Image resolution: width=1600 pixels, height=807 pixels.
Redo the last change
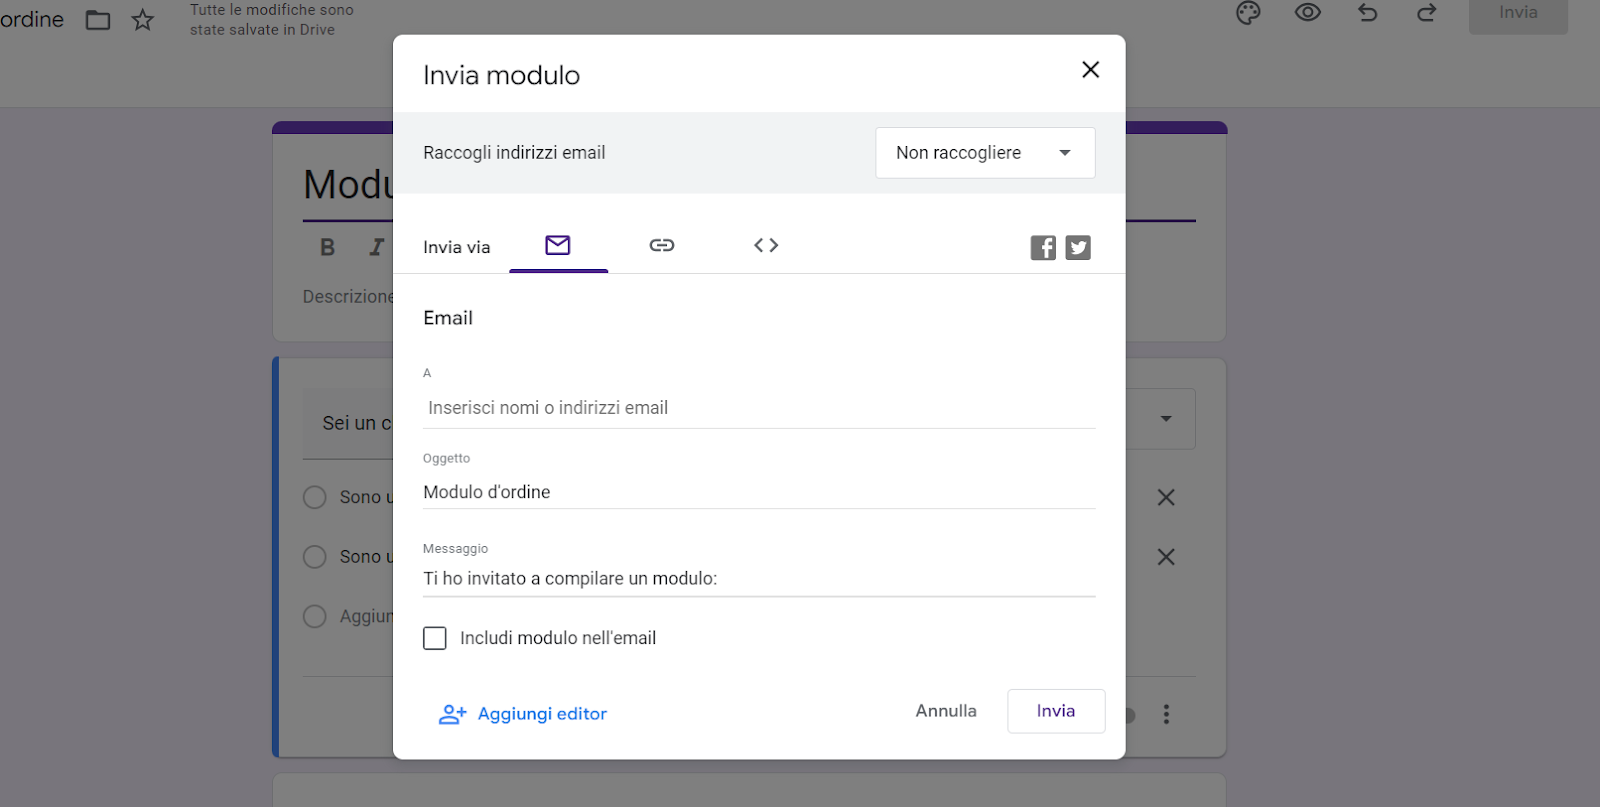[x=1427, y=13]
